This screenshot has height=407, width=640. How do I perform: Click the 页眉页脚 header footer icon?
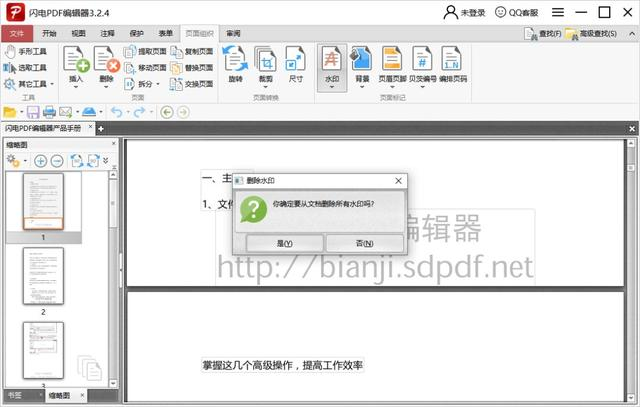392,60
